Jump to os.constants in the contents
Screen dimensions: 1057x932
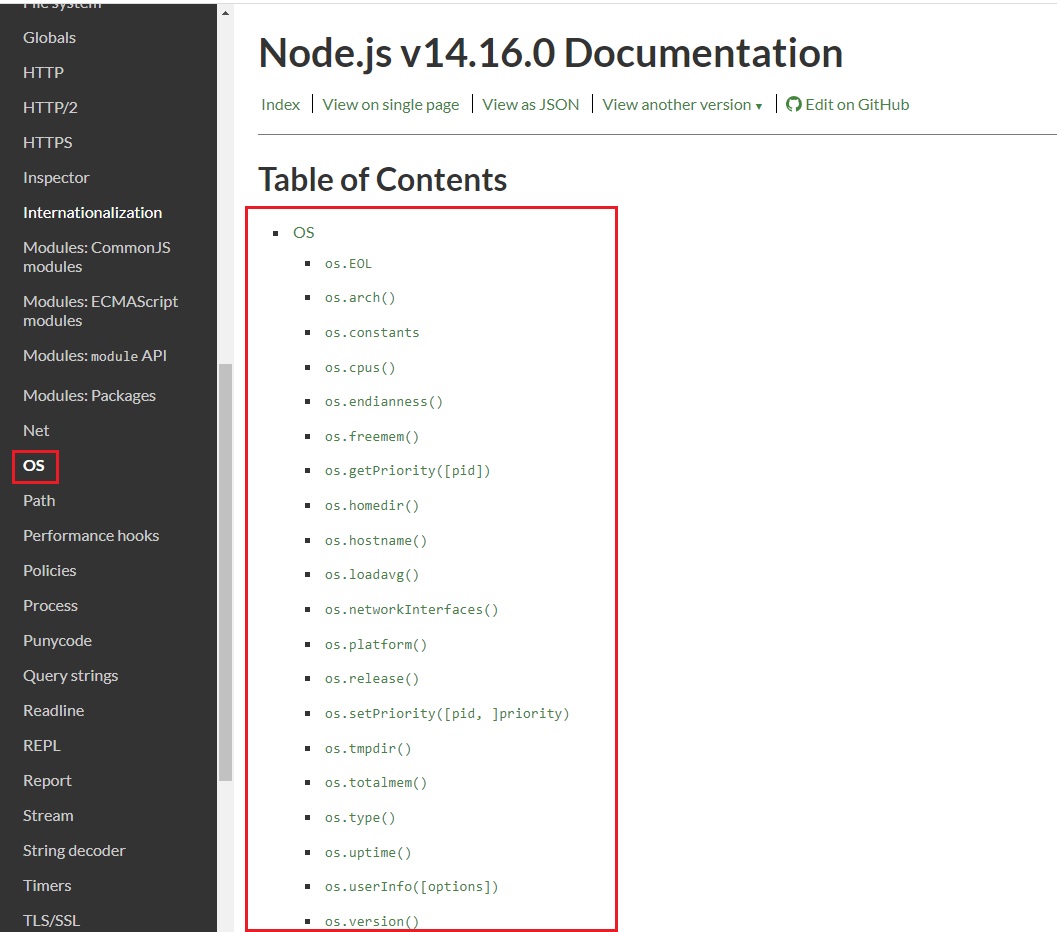pyautogui.click(x=372, y=333)
